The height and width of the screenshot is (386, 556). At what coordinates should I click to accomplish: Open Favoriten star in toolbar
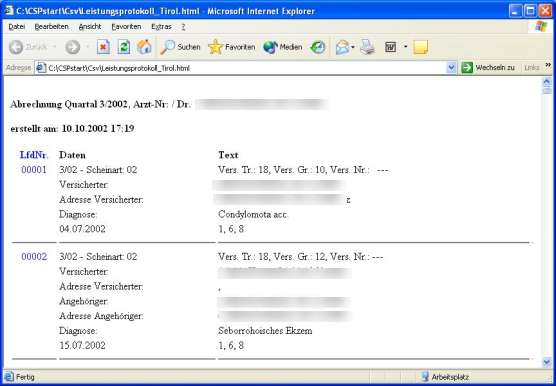(232, 47)
